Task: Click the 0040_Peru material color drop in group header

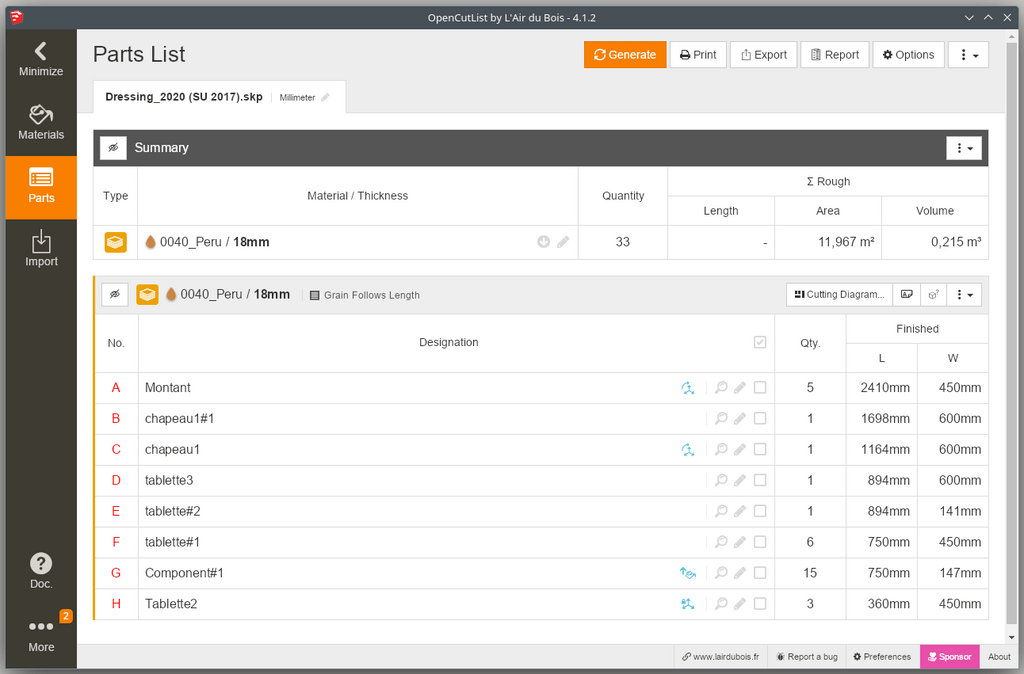Action: click(171, 294)
